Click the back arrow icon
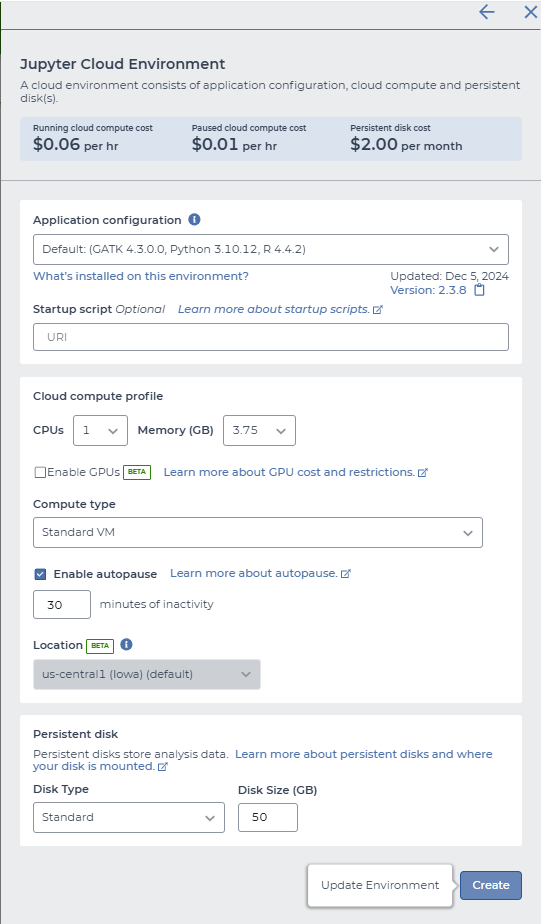 point(486,12)
